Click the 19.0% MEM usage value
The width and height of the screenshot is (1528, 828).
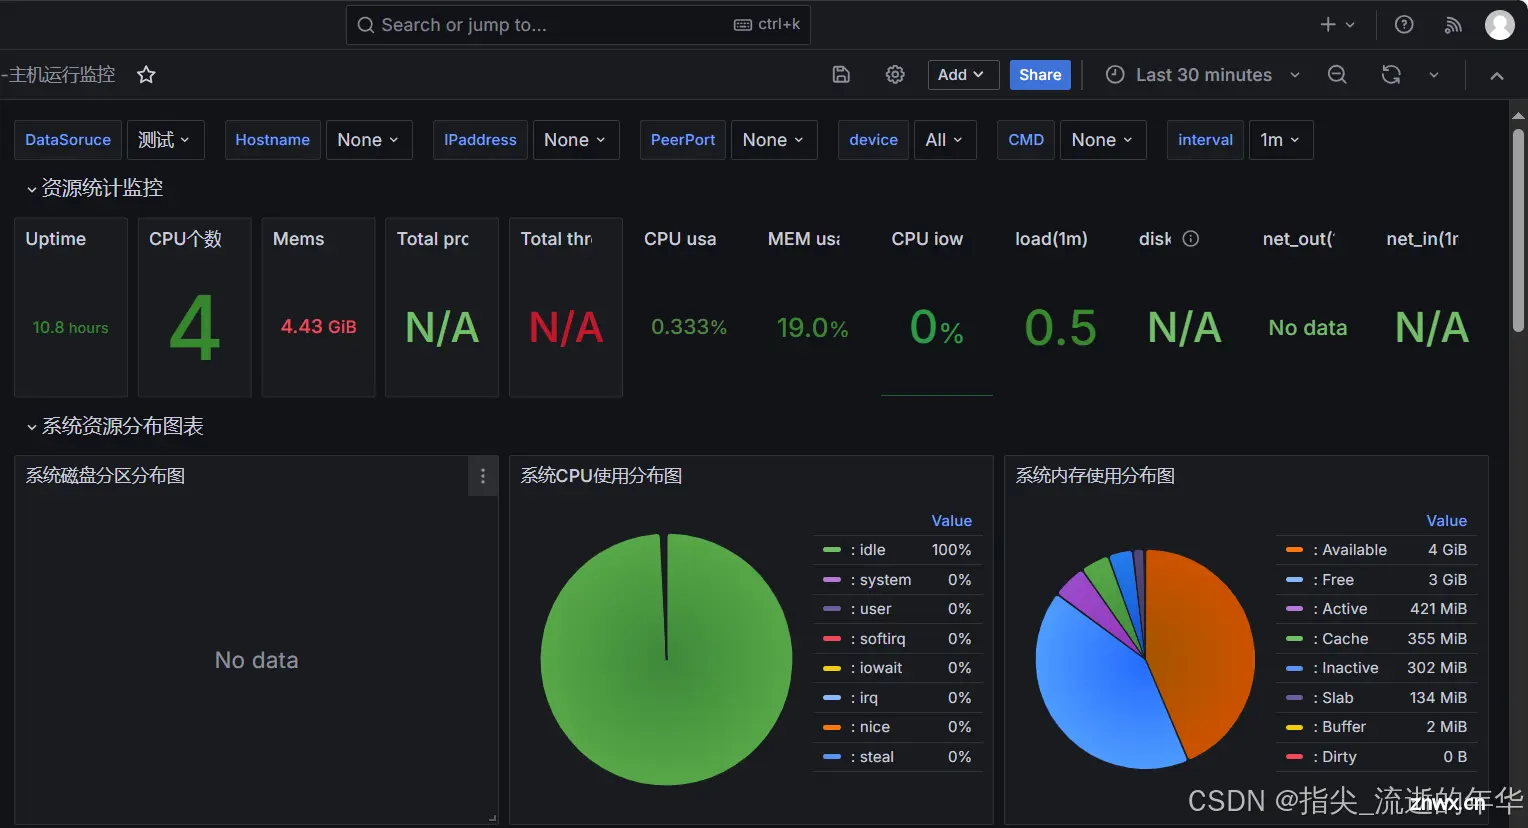tap(812, 328)
